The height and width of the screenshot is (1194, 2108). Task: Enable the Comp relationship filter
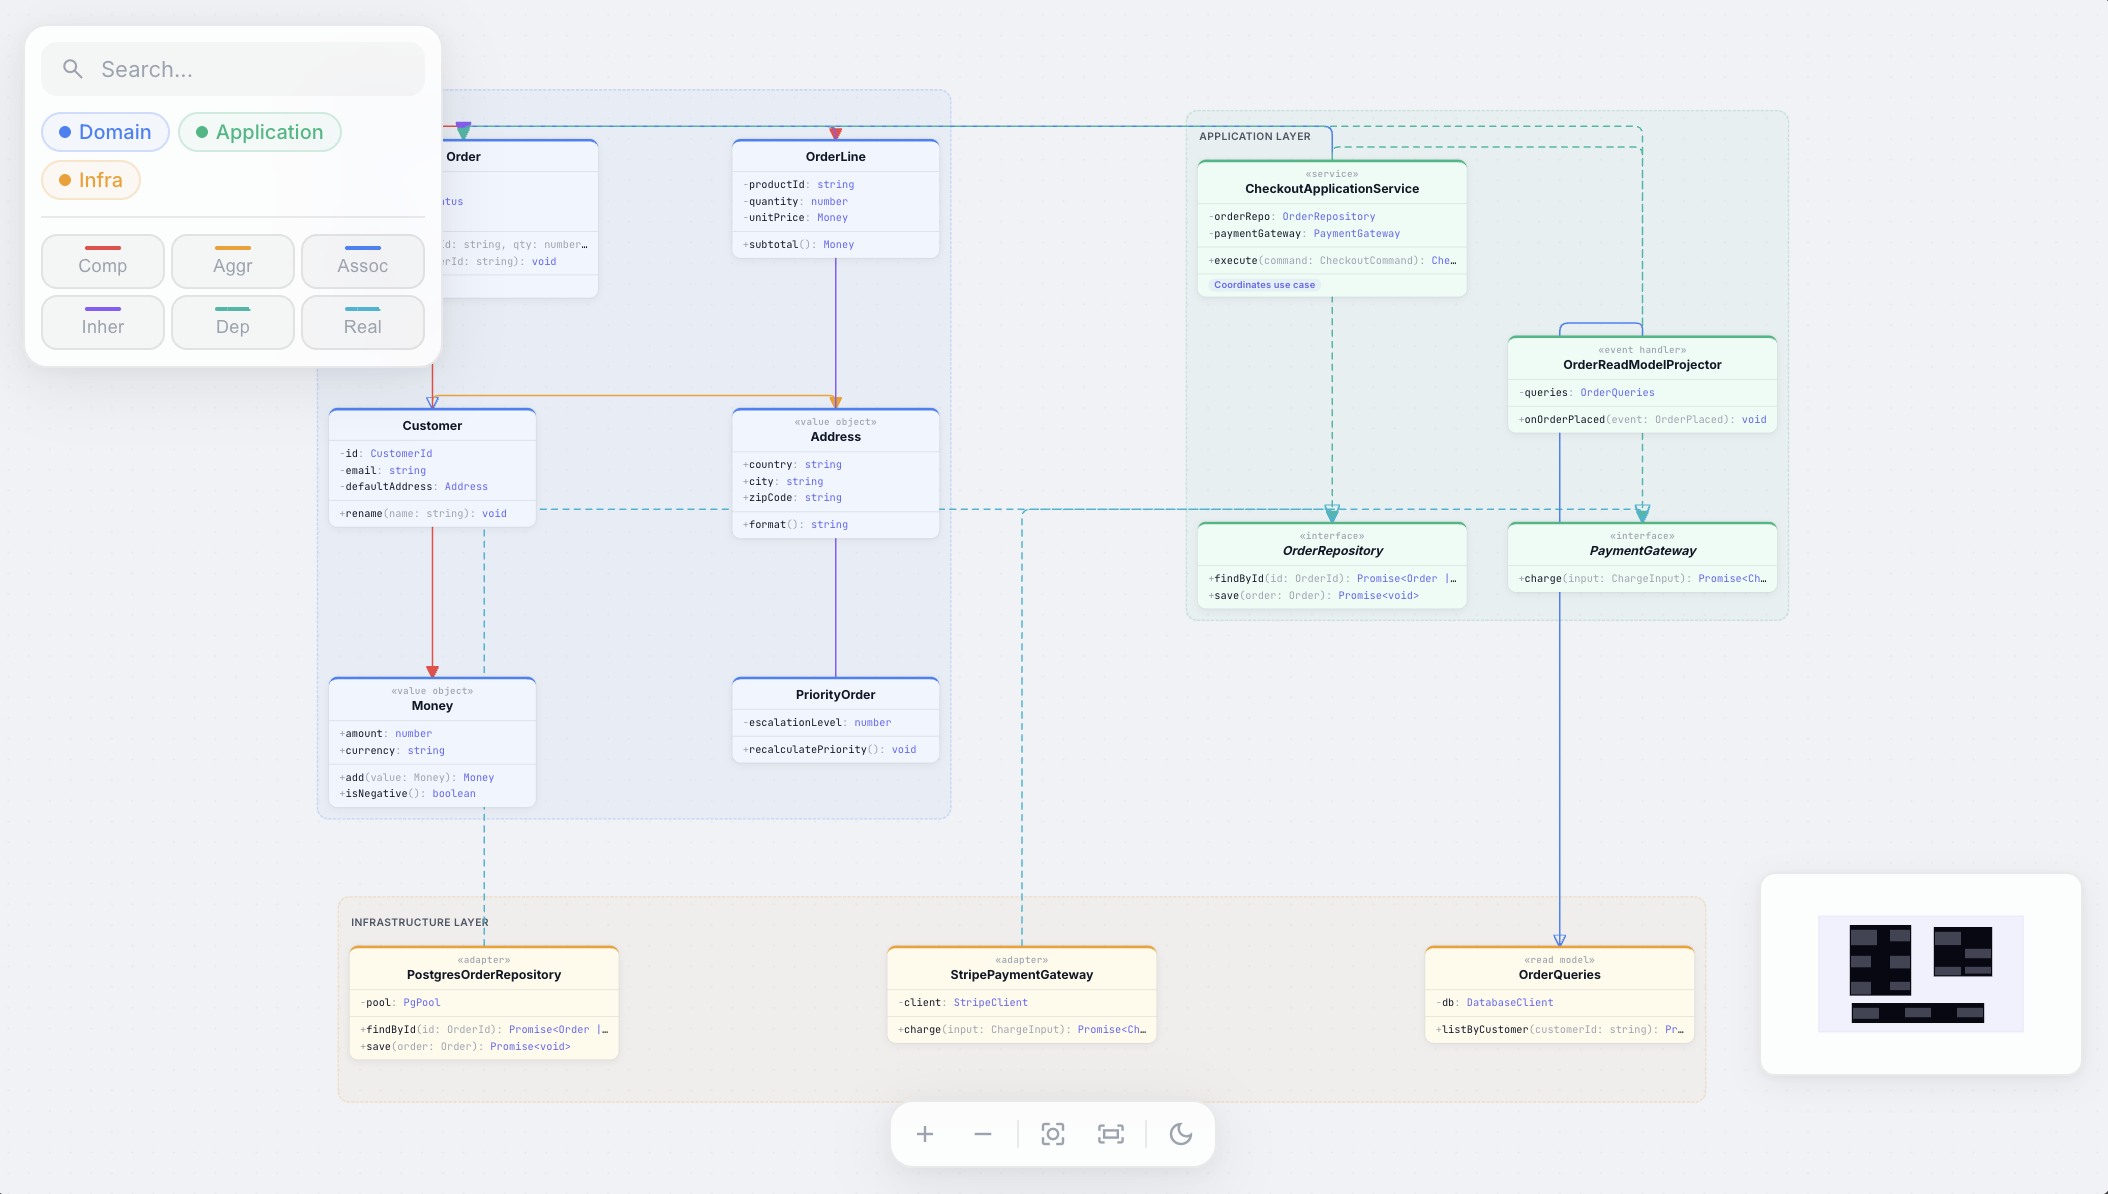coord(102,261)
